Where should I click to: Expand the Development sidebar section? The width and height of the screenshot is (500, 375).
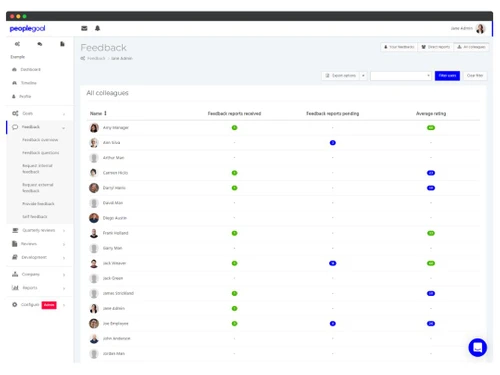(64, 258)
